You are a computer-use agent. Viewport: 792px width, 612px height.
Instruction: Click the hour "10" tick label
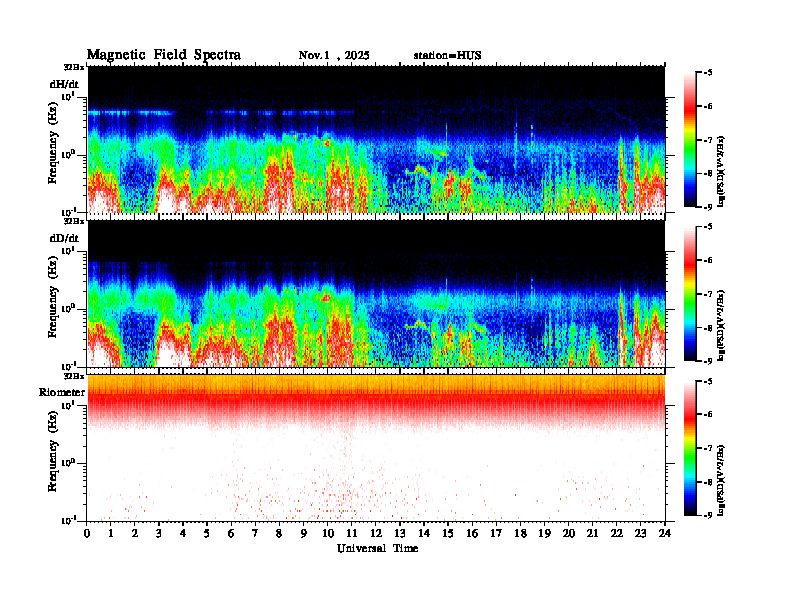click(x=328, y=533)
